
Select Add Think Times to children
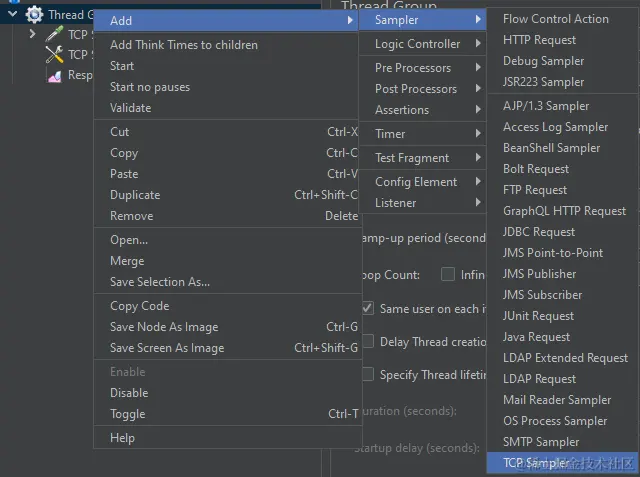(184, 45)
